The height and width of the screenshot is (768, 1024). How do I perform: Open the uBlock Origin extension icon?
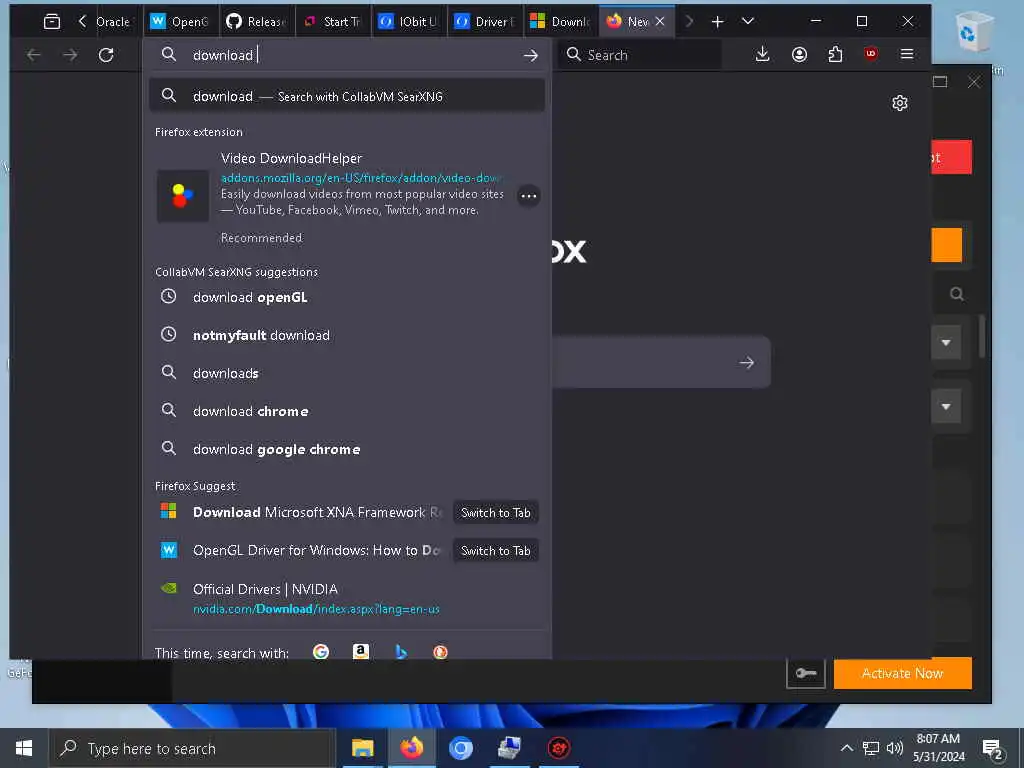[x=871, y=54]
